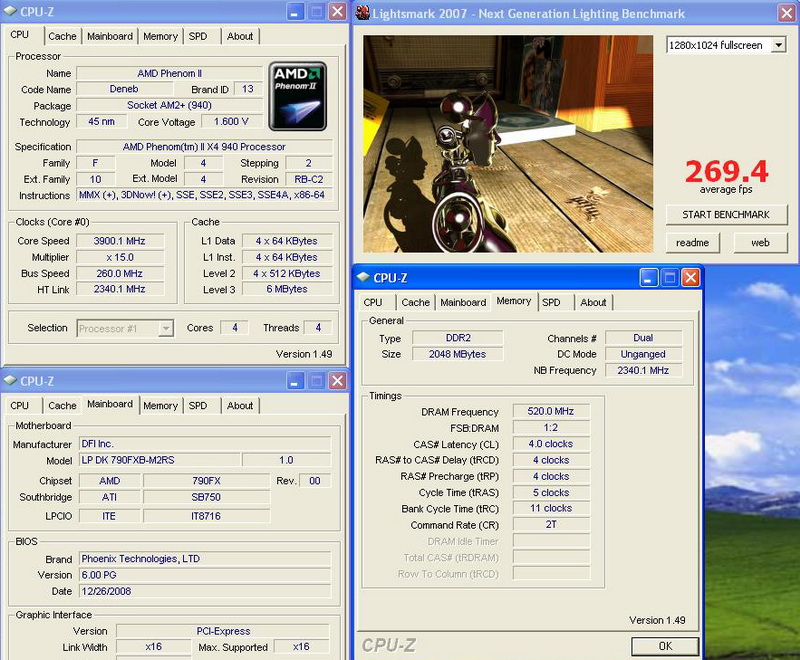Click the HT Link 2340.1 MHz value
The height and width of the screenshot is (660, 800).
pyautogui.click(x=120, y=289)
